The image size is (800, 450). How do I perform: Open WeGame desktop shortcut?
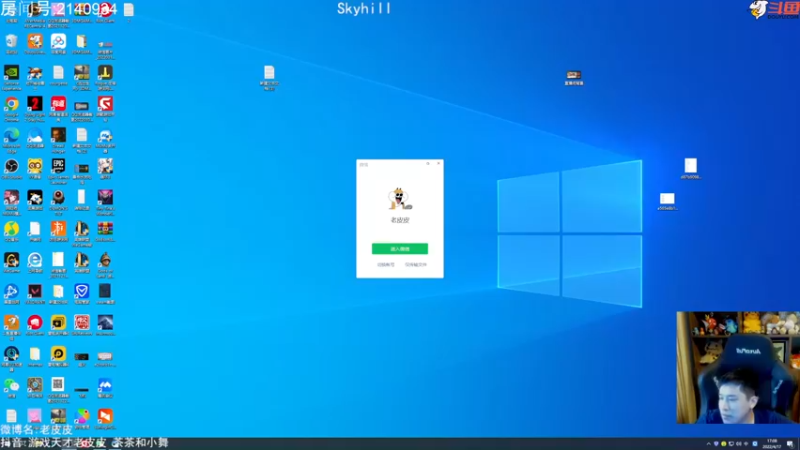[x=11, y=260]
